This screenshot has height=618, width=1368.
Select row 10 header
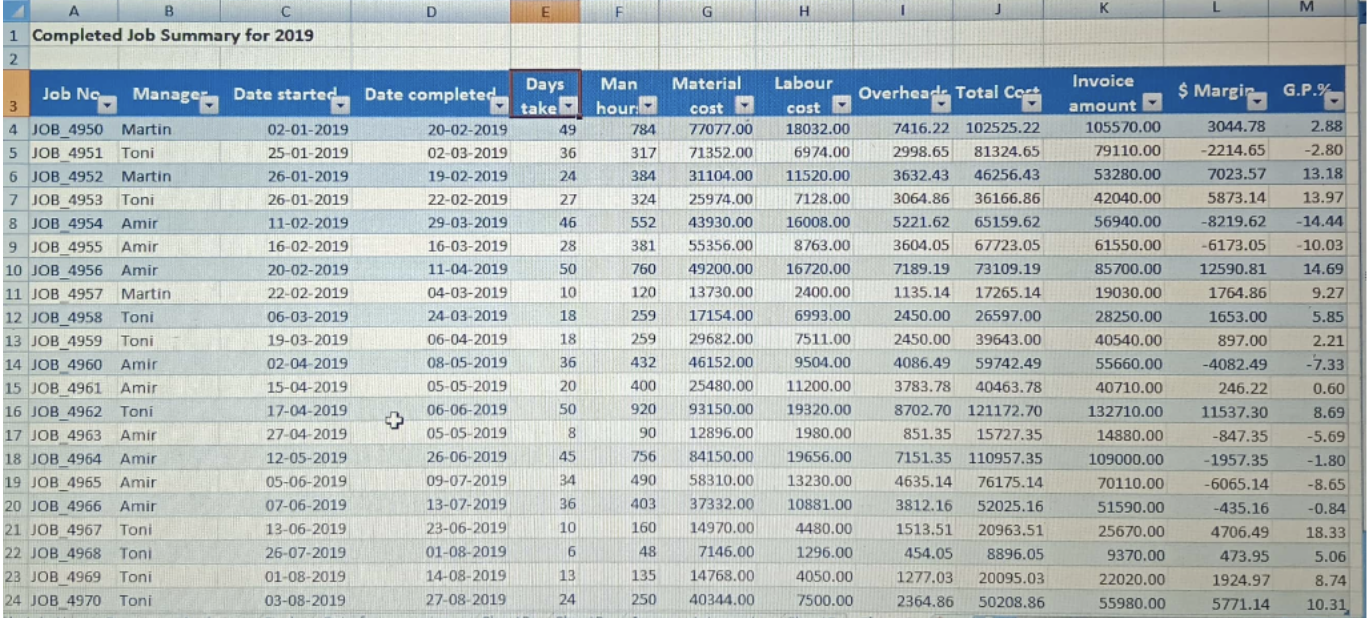[14, 270]
